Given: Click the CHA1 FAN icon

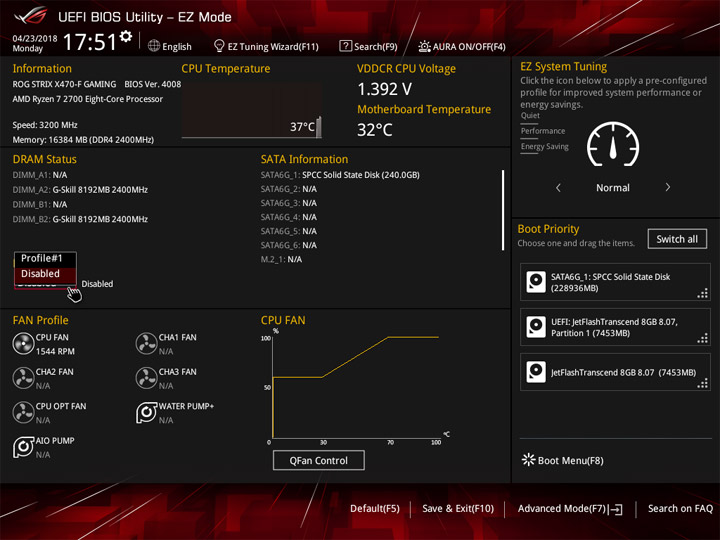Looking at the screenshot, I should point(146,343).
